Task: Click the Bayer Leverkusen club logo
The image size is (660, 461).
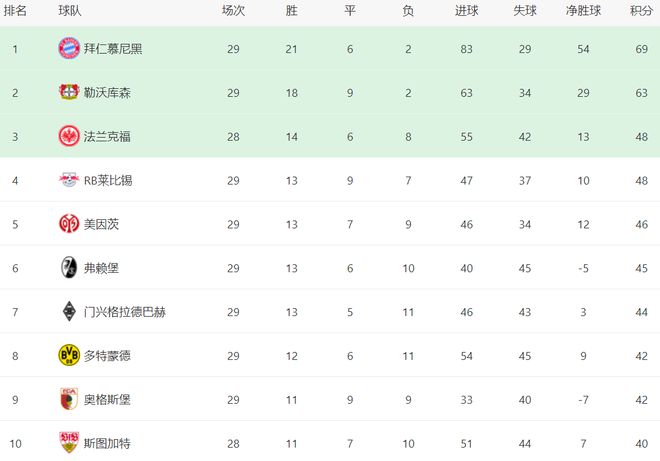Action: click(x=69, y=92)
